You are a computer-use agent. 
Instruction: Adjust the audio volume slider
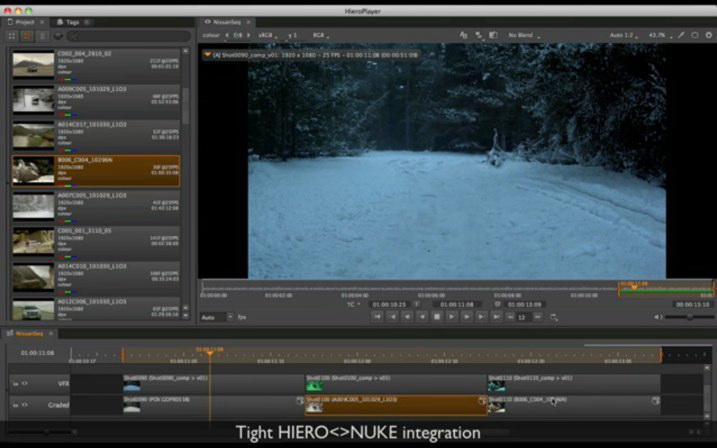[x=688, y=317]
